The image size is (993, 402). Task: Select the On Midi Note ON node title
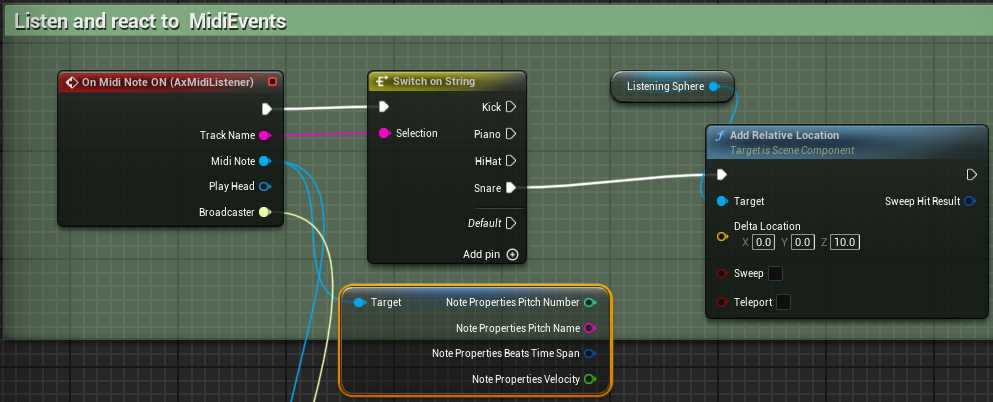(x=168, y=82)
